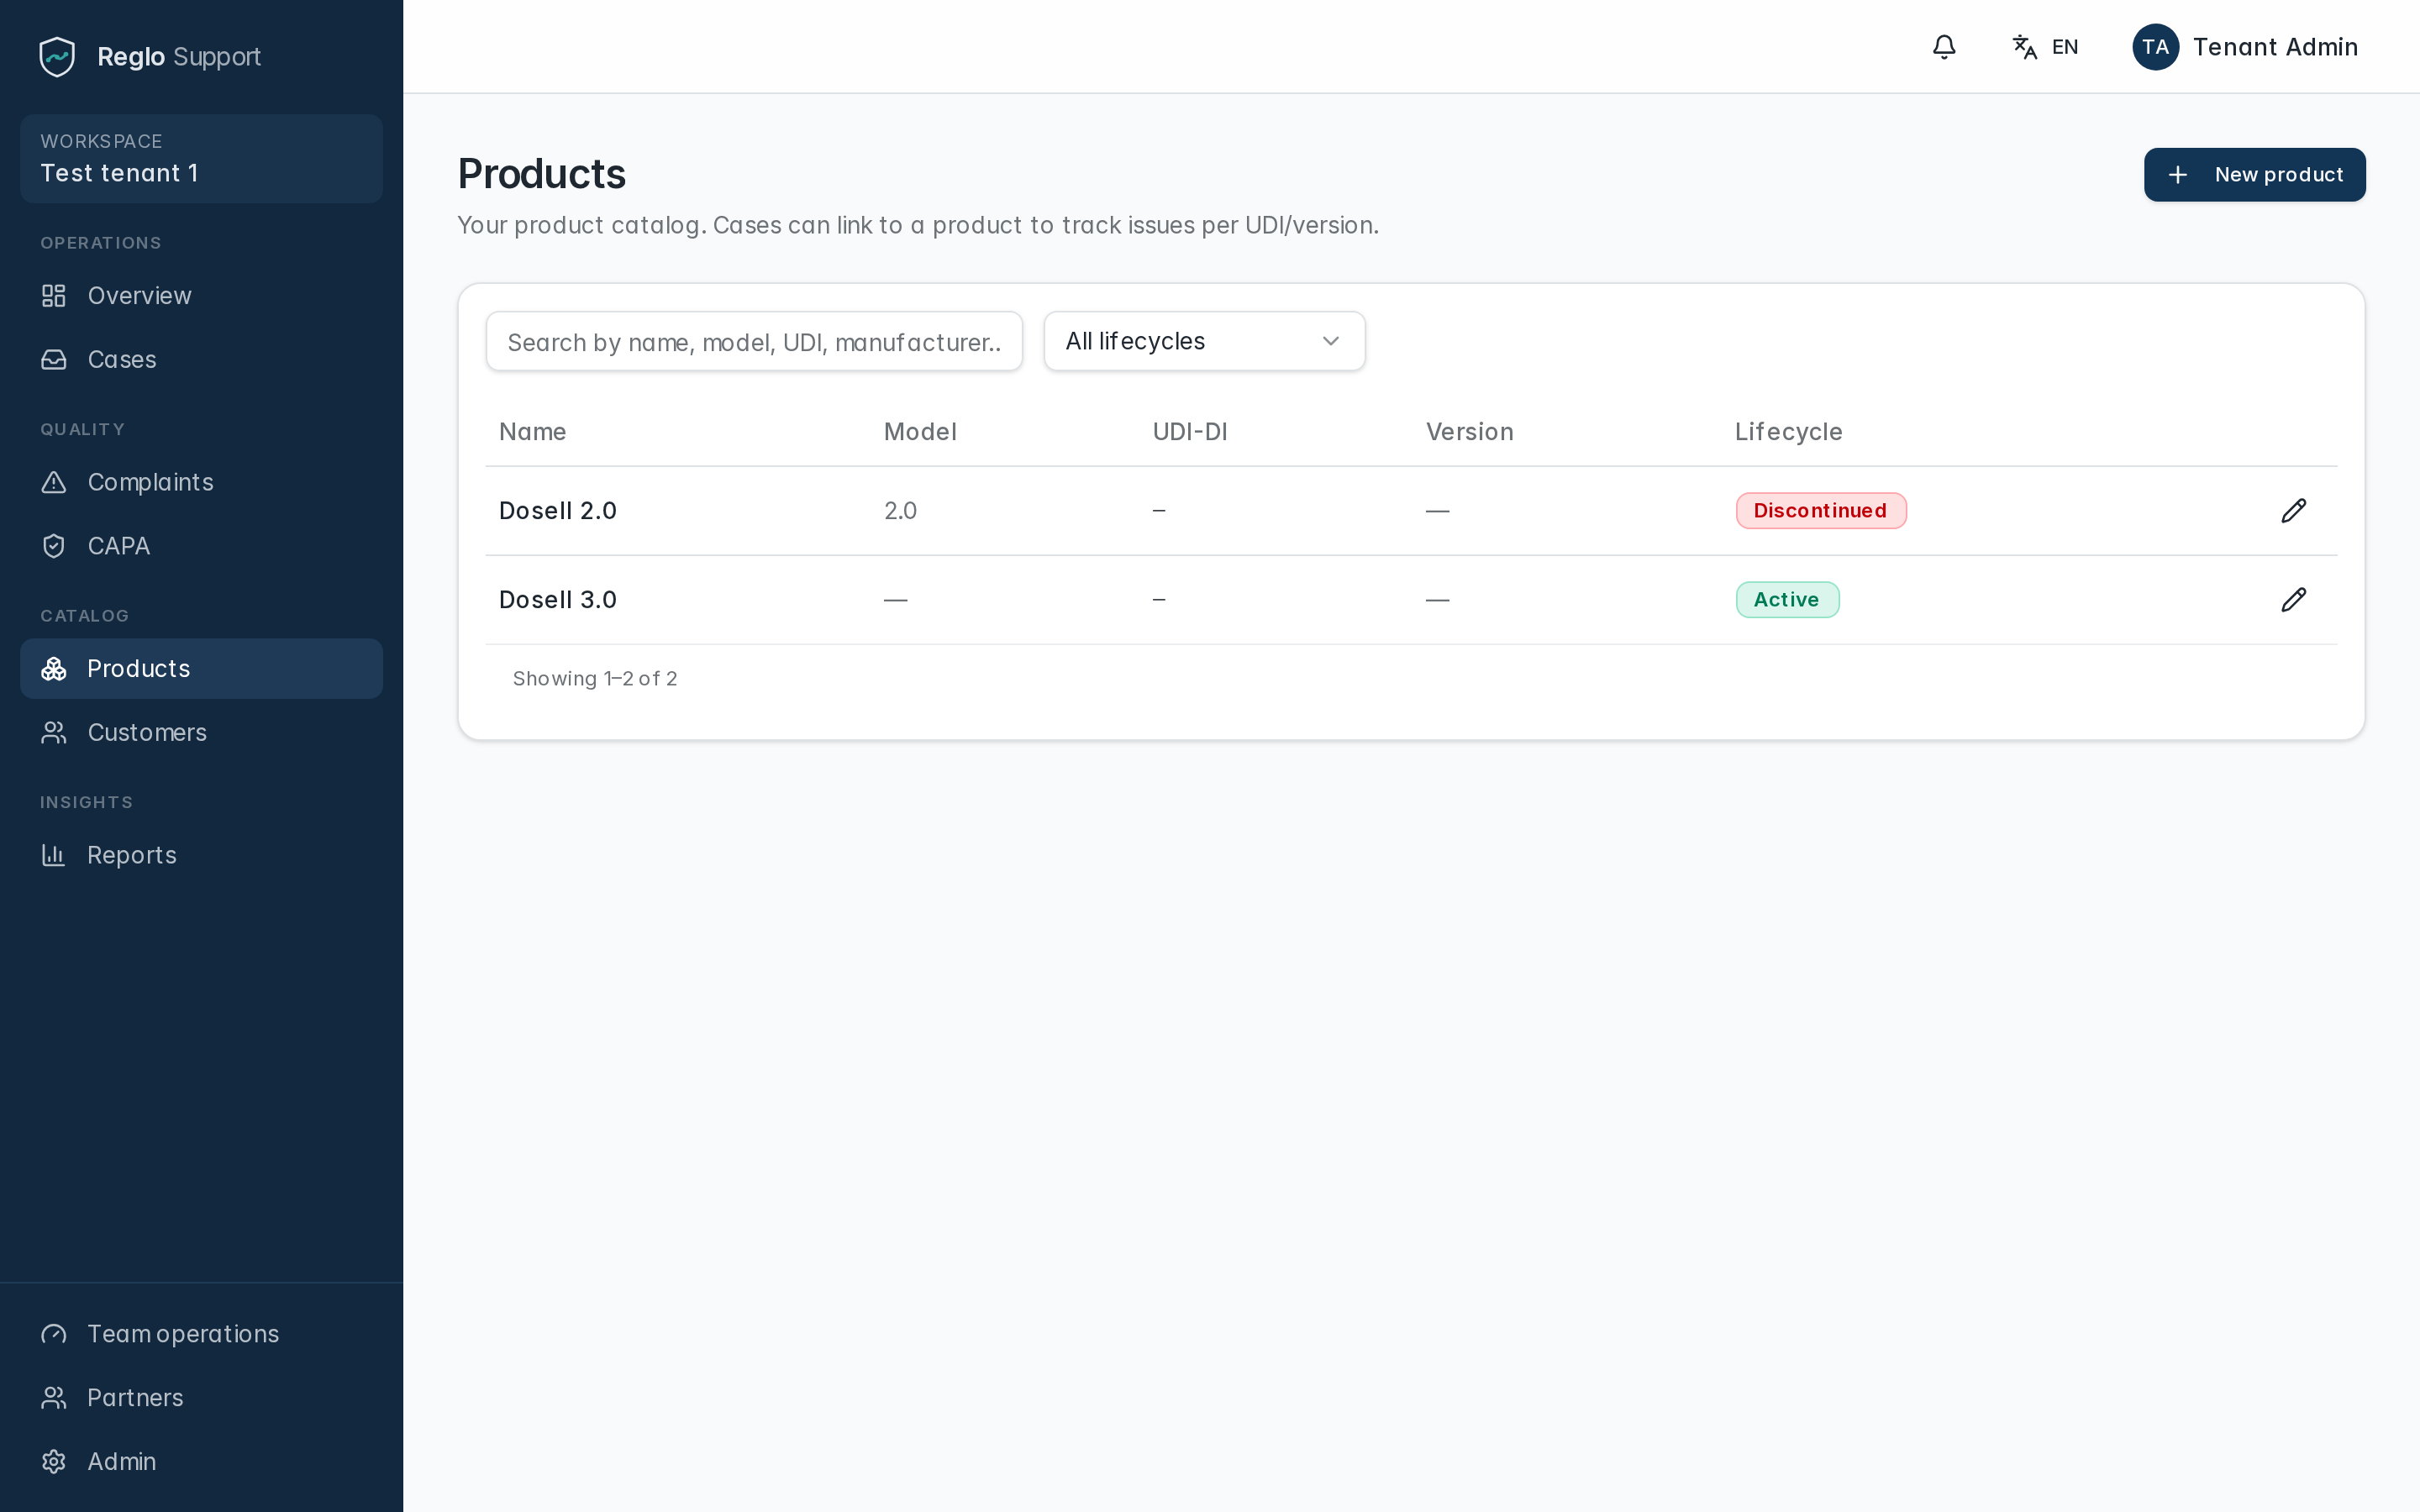Go to Overview in sidebar
The width and height of the screenshot is (2420, 1512).
coord(201,296)
